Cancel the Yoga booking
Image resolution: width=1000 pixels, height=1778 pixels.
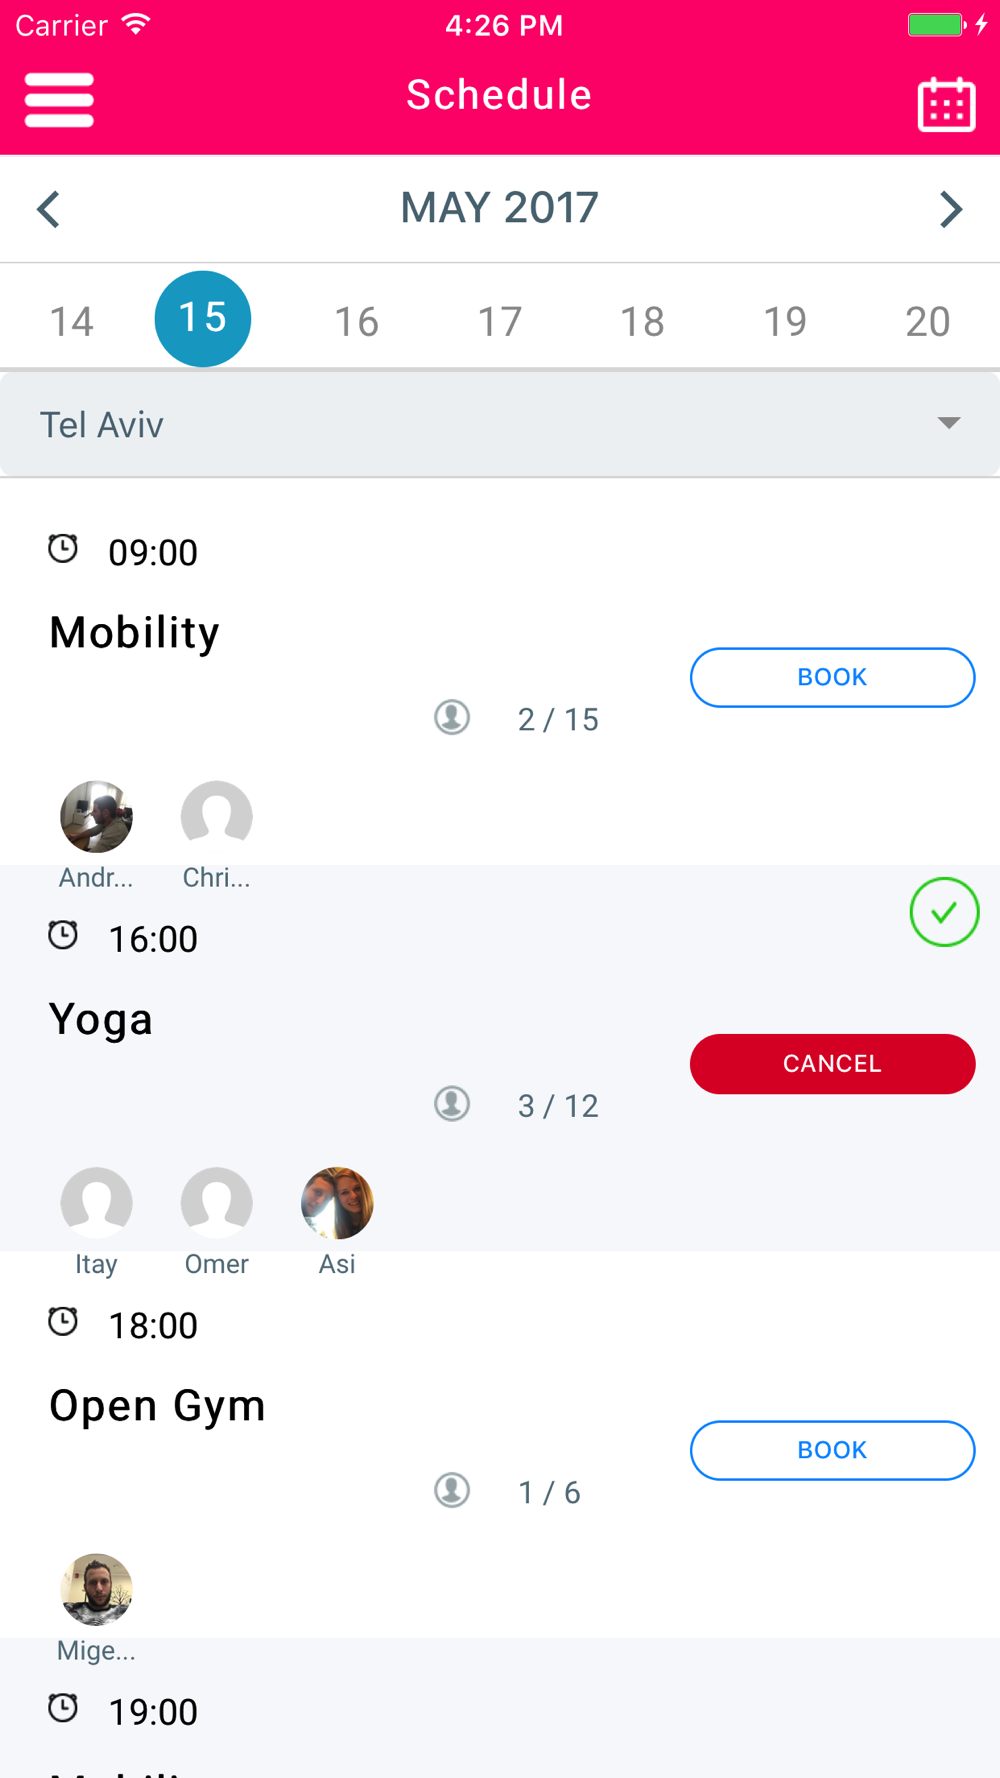pos(832,1063)
